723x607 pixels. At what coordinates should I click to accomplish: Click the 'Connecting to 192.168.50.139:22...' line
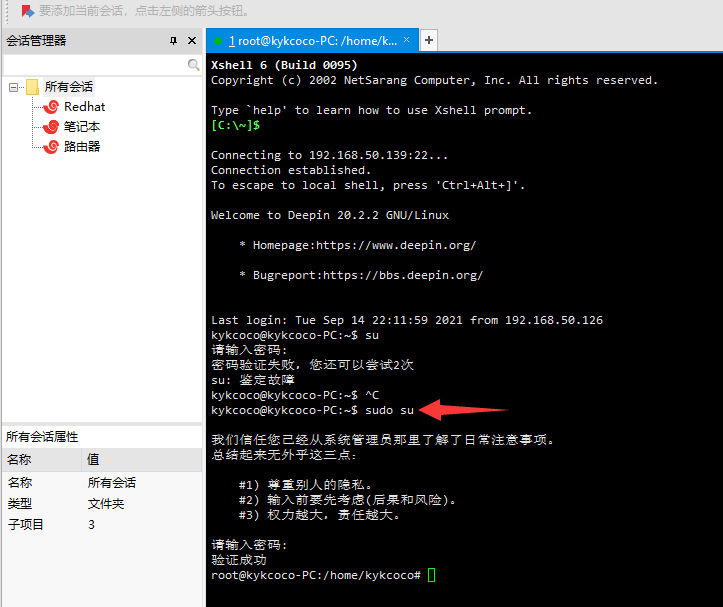pos(329,155)
